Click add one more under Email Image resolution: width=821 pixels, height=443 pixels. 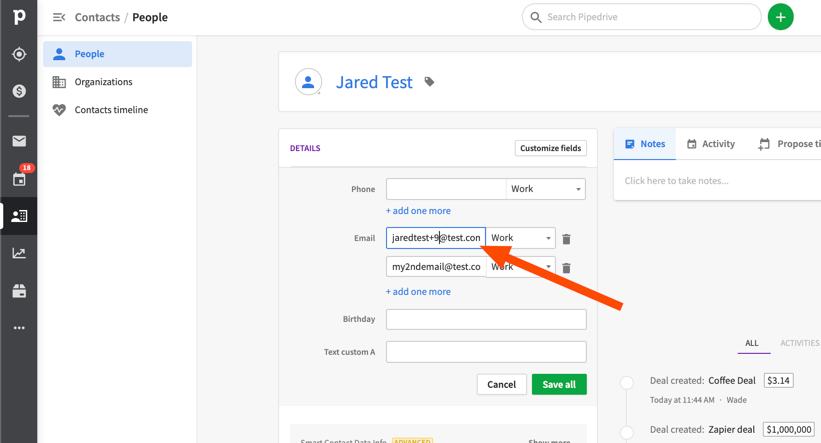[418, 292]
